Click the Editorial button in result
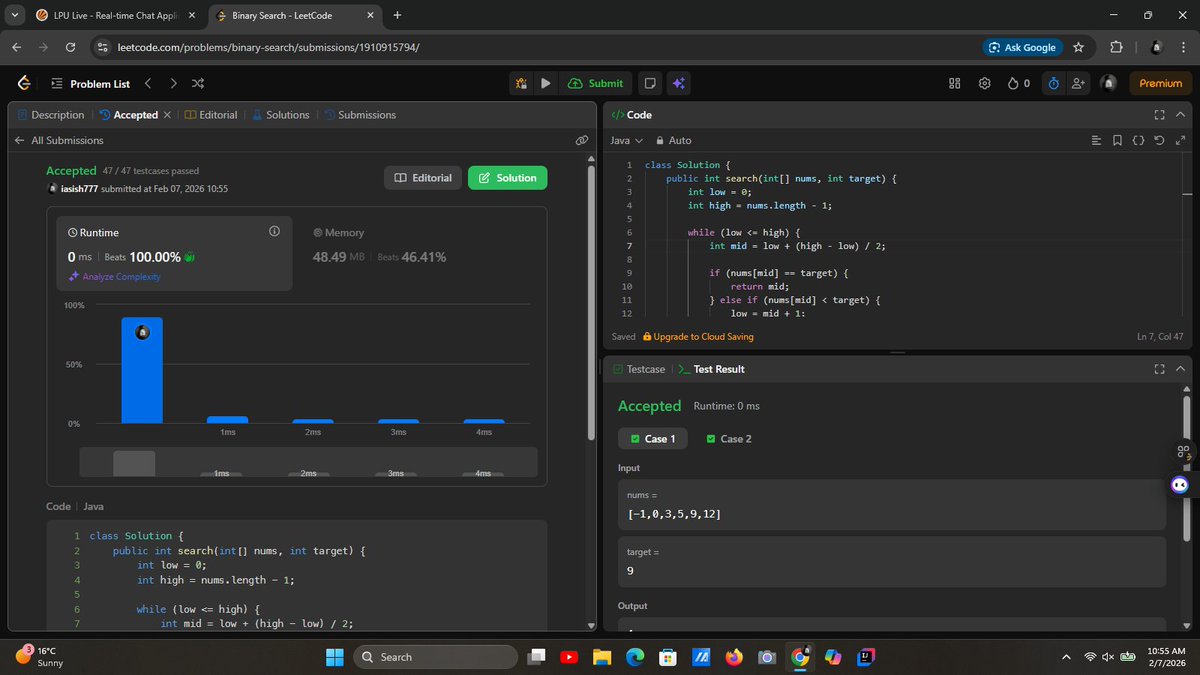The height and width of the screenshot is (675, 1200). 423,178
